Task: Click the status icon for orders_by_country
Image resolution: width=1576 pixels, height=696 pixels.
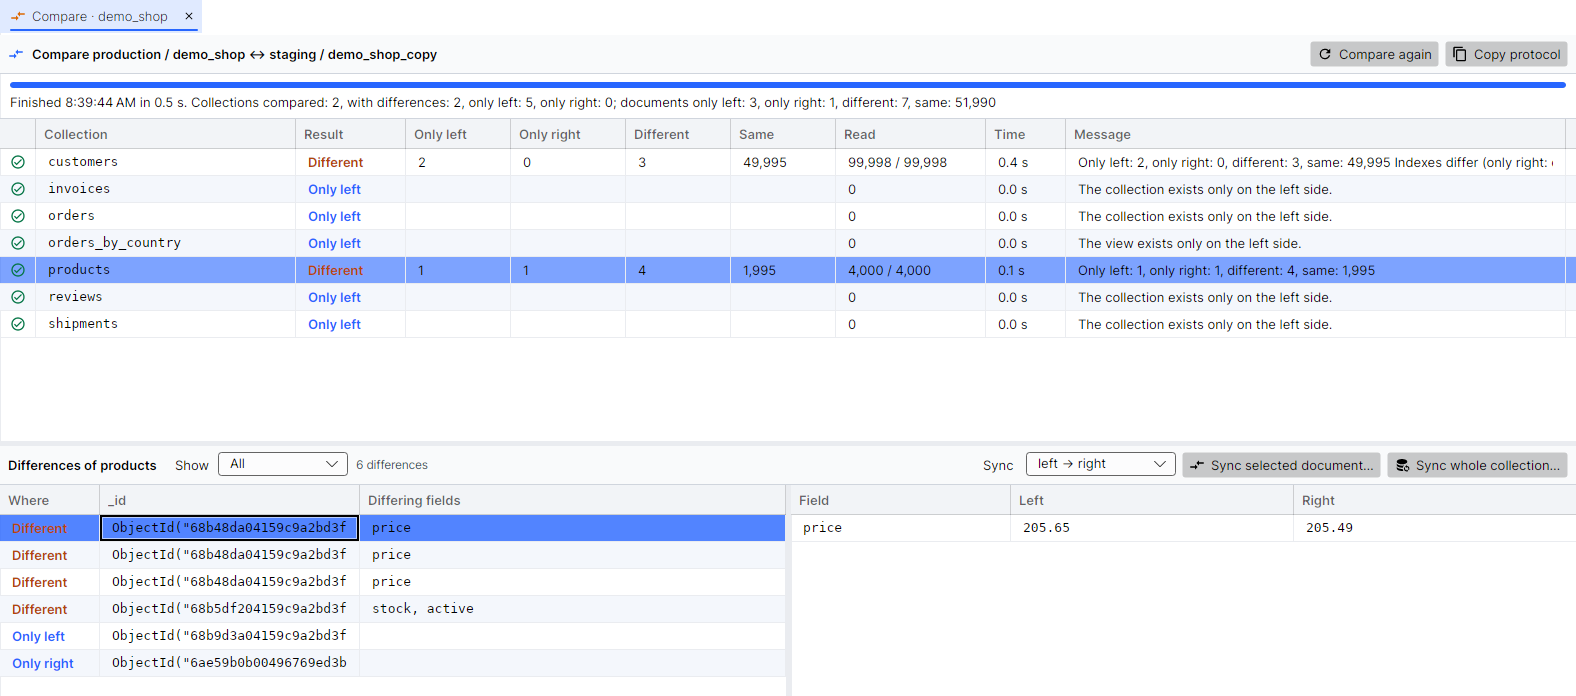Action: click(18, 243)
